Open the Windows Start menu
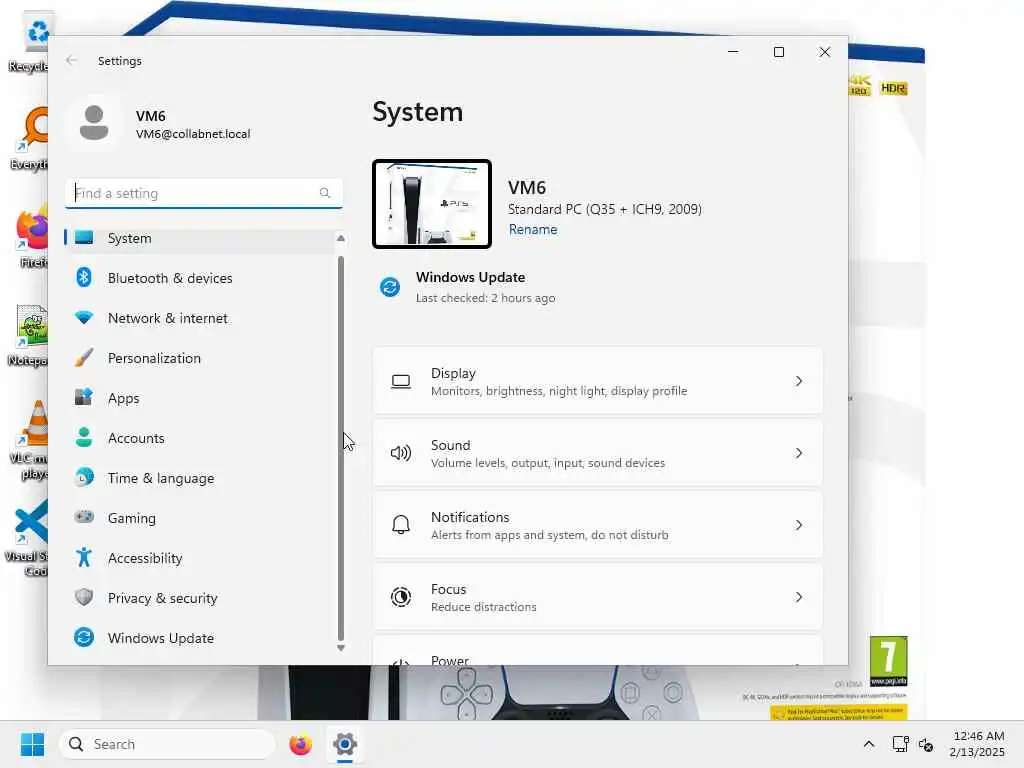Image resolution: width=1024 pixels, height=768 pixels. pyautogui.click(x=32, y=744)
